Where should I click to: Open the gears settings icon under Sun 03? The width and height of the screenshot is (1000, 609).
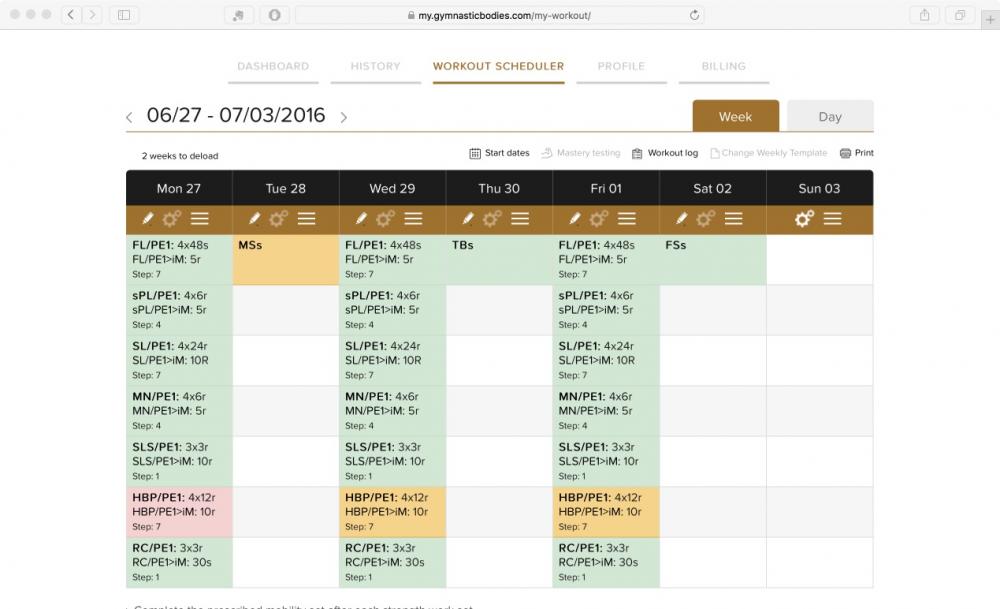(804, 219)
